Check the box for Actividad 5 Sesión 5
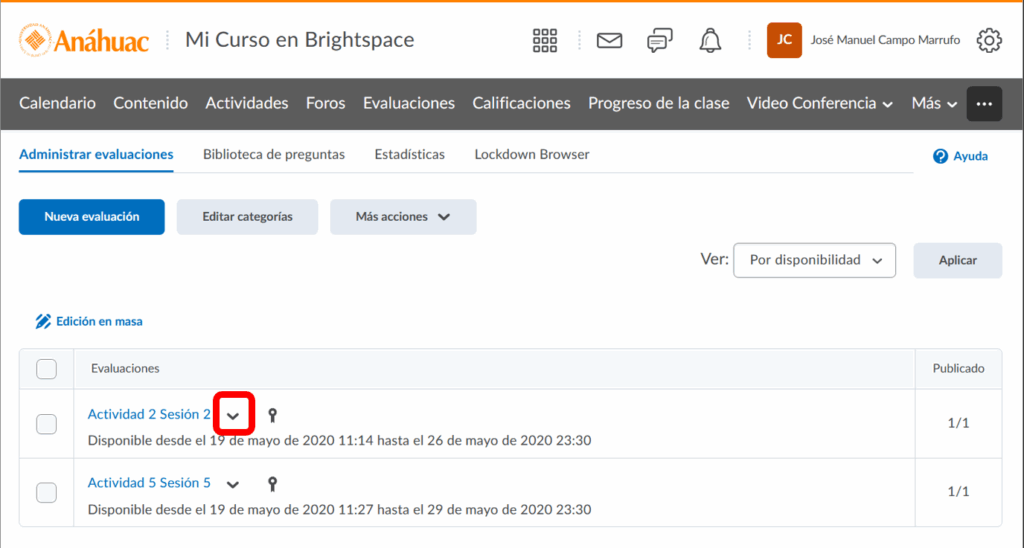The image size is (1024, 548). click(47, 493)
